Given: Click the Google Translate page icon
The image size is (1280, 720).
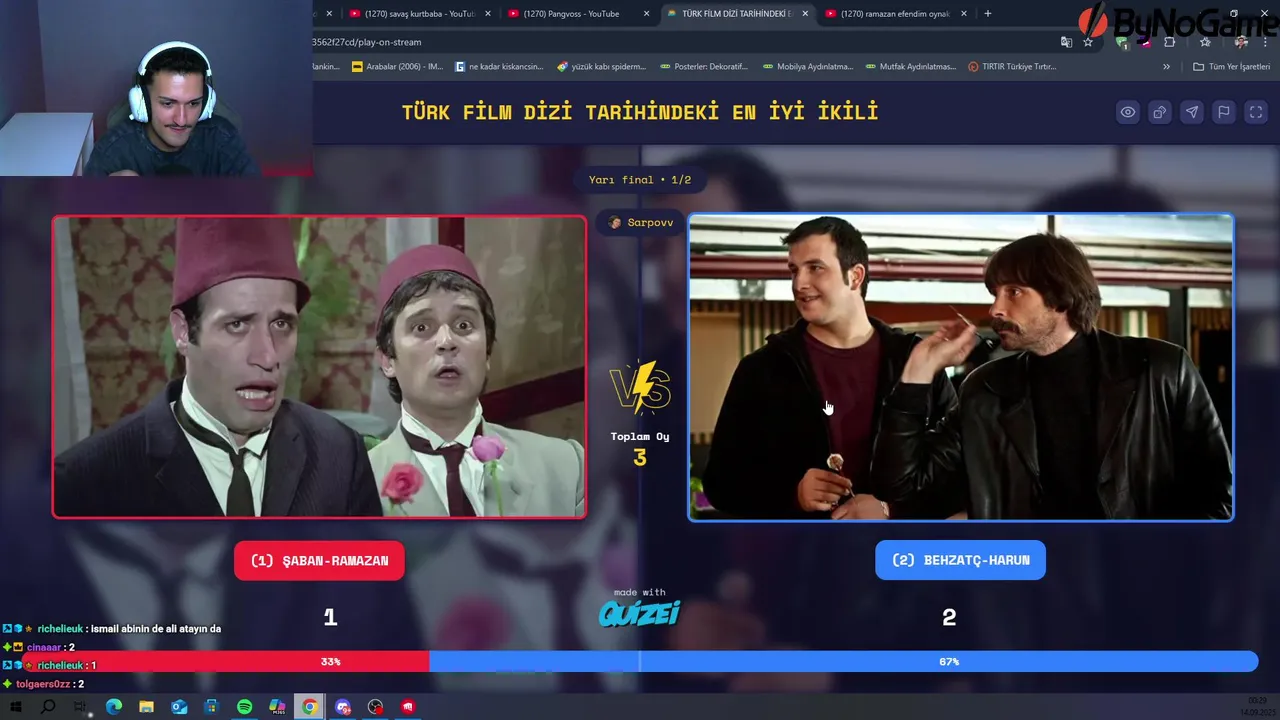Looking at the screenshot, I should tap(1066, 42).
